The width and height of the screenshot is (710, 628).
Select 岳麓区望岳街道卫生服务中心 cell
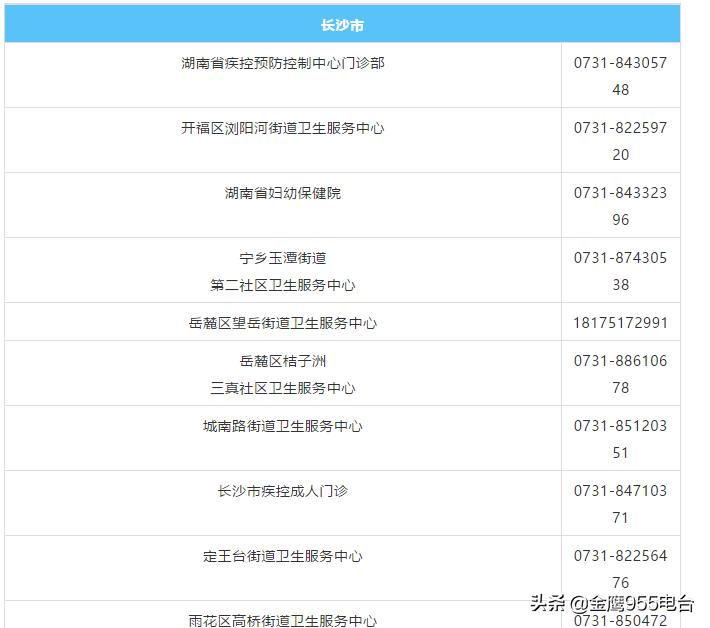coord(283,323)
